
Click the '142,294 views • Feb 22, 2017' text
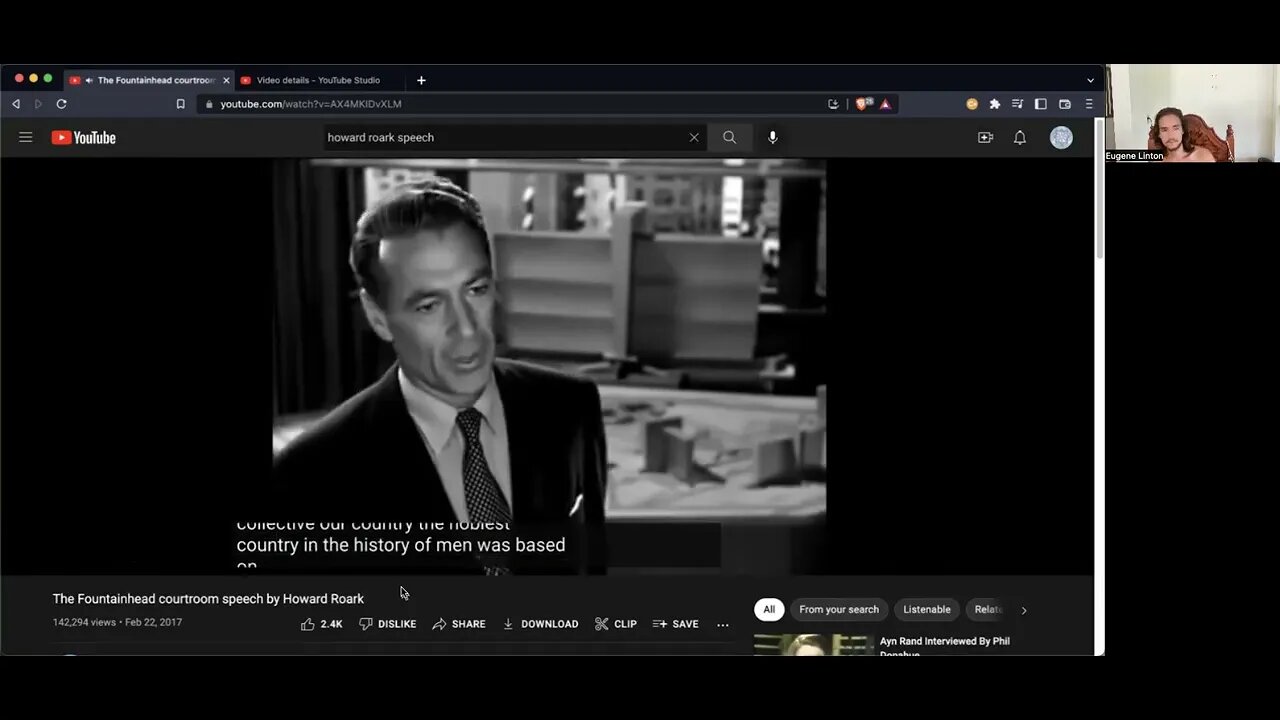(x=117, y=622)
